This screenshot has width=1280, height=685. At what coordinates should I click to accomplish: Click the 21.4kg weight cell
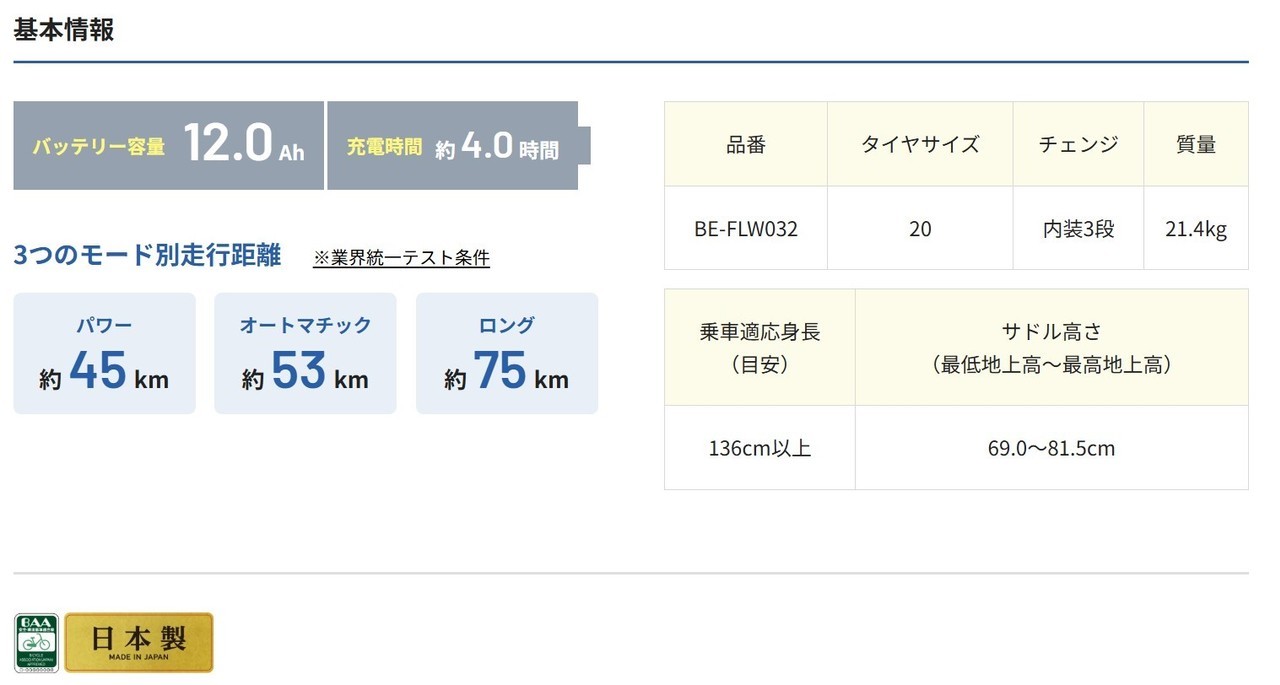(1196, 229)
